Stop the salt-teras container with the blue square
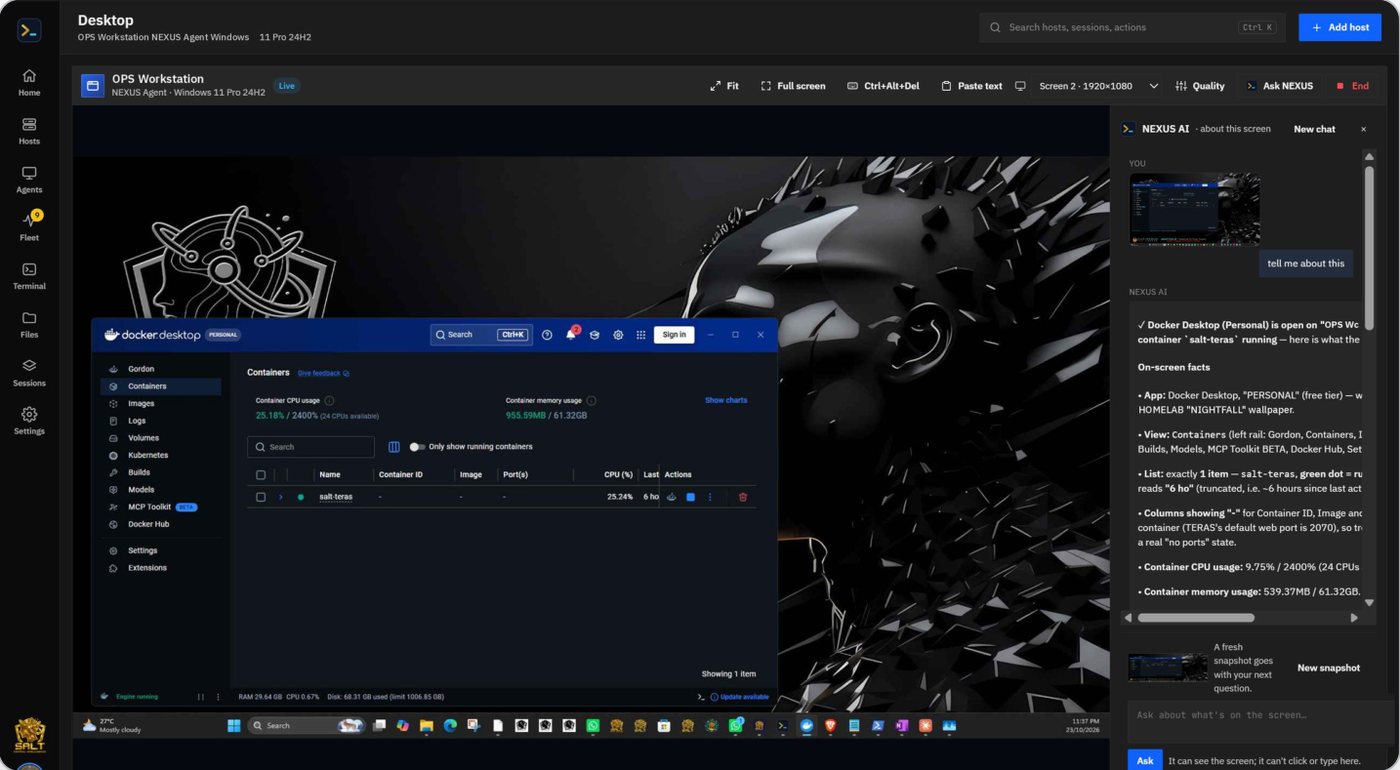The image size is (1400, 770). pyautogui.click(x=690, y=497)
